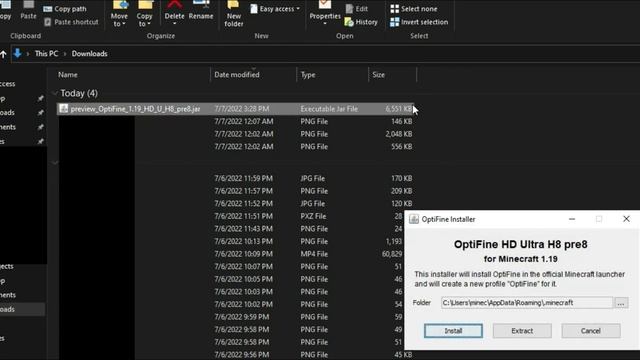
Task: Click the Paste ribbon button
Action: pyautogui.click(x=28, y=10)
